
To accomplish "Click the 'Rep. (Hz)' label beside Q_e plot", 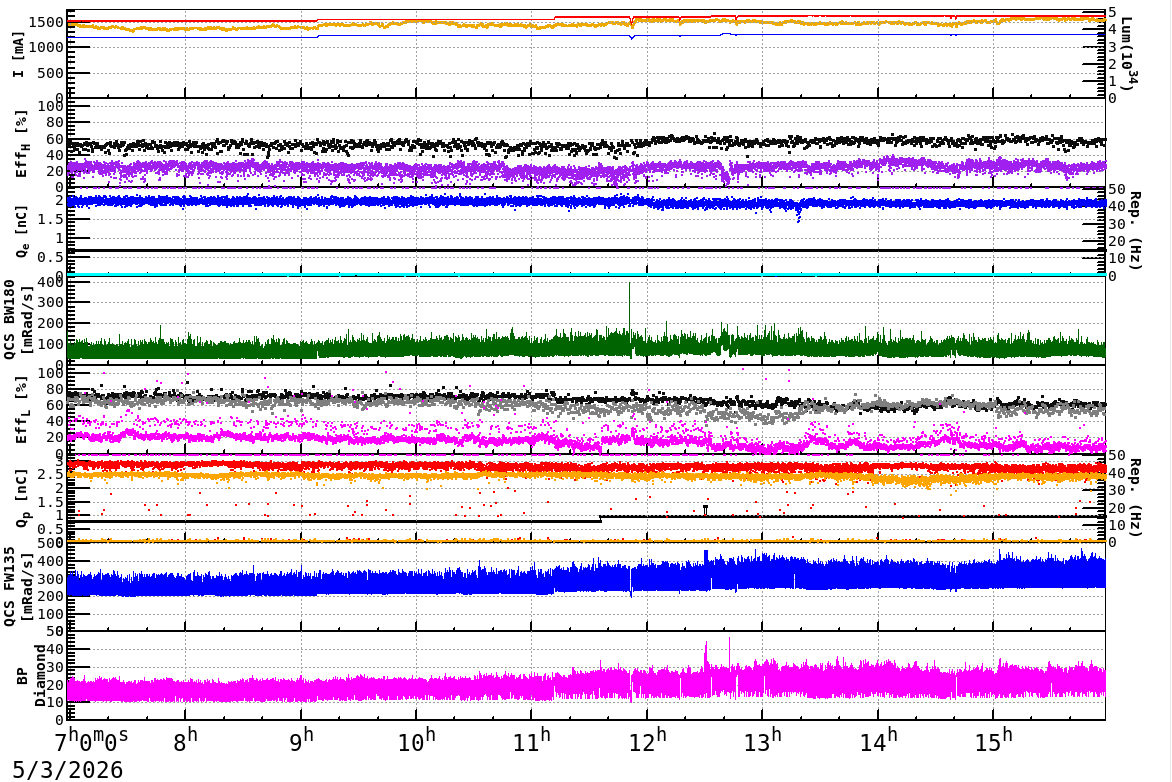I will 1135,231.
